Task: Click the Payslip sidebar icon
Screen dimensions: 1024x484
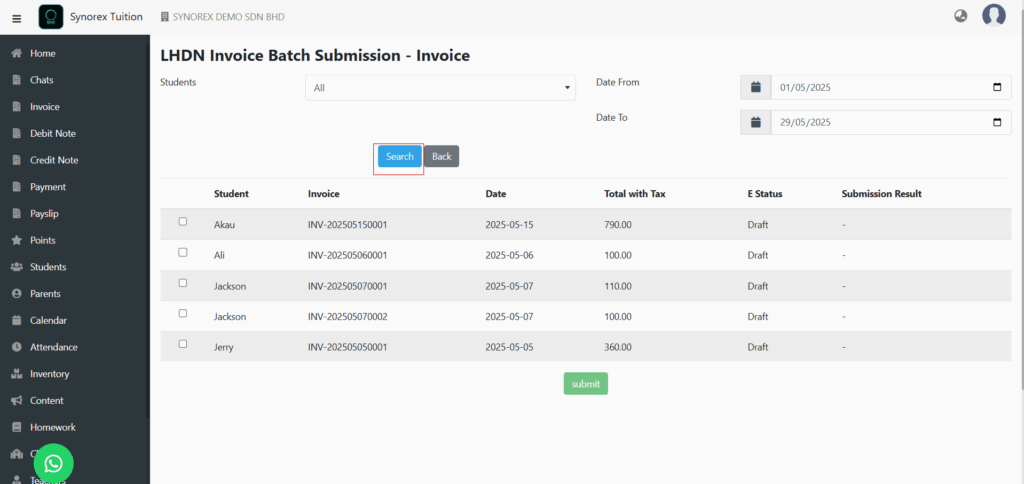Action: [17, 214]
